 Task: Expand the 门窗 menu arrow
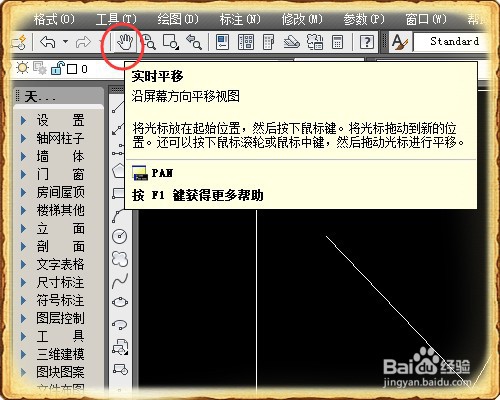(x=23, y=174)
